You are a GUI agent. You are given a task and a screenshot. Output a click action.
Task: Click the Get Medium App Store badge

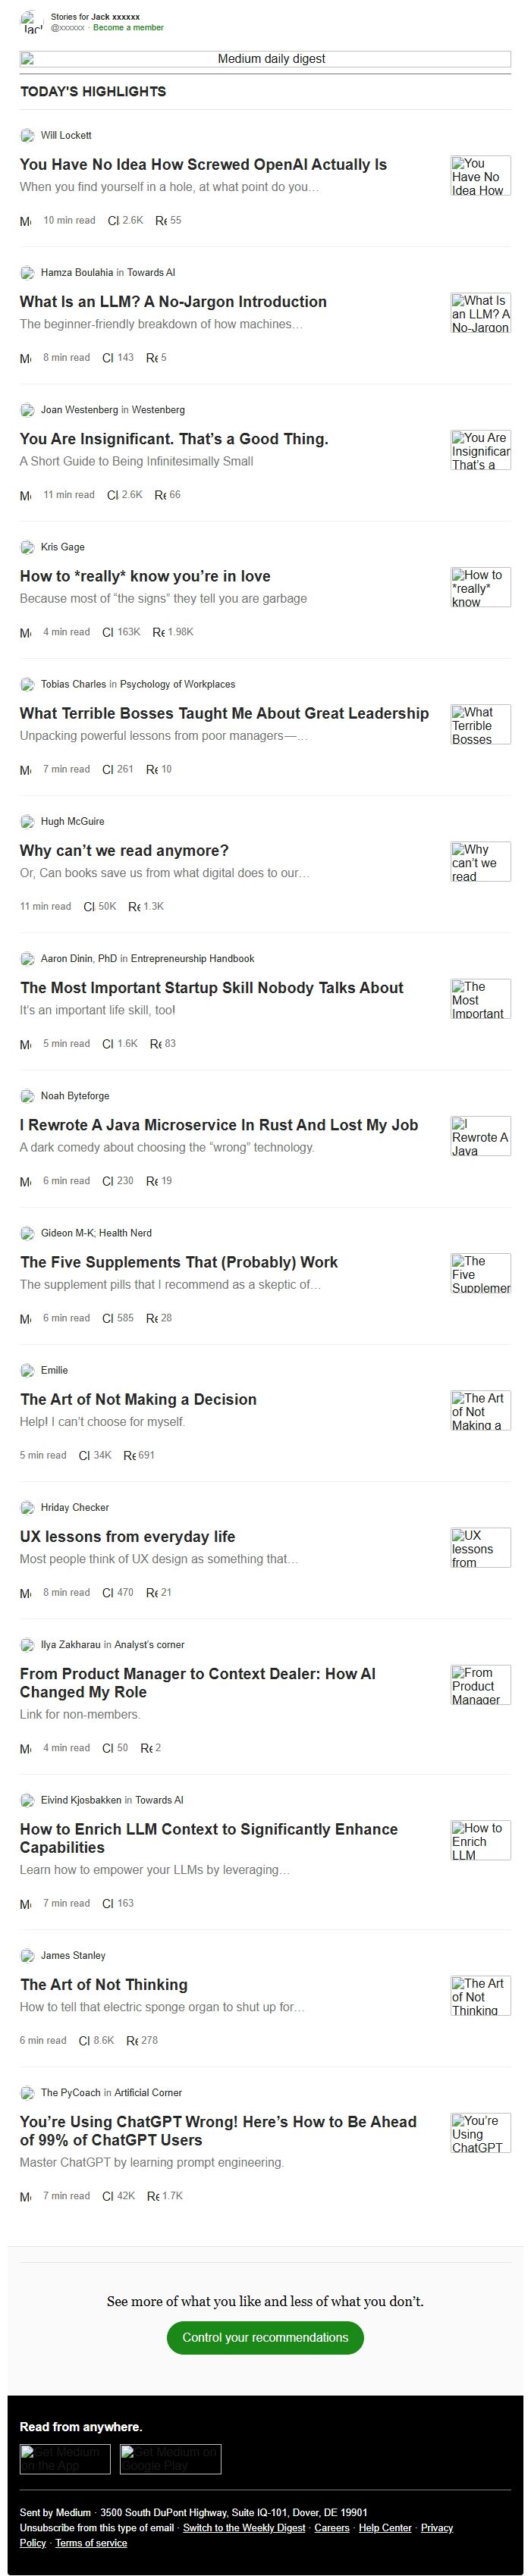[x=65, y=2459]
